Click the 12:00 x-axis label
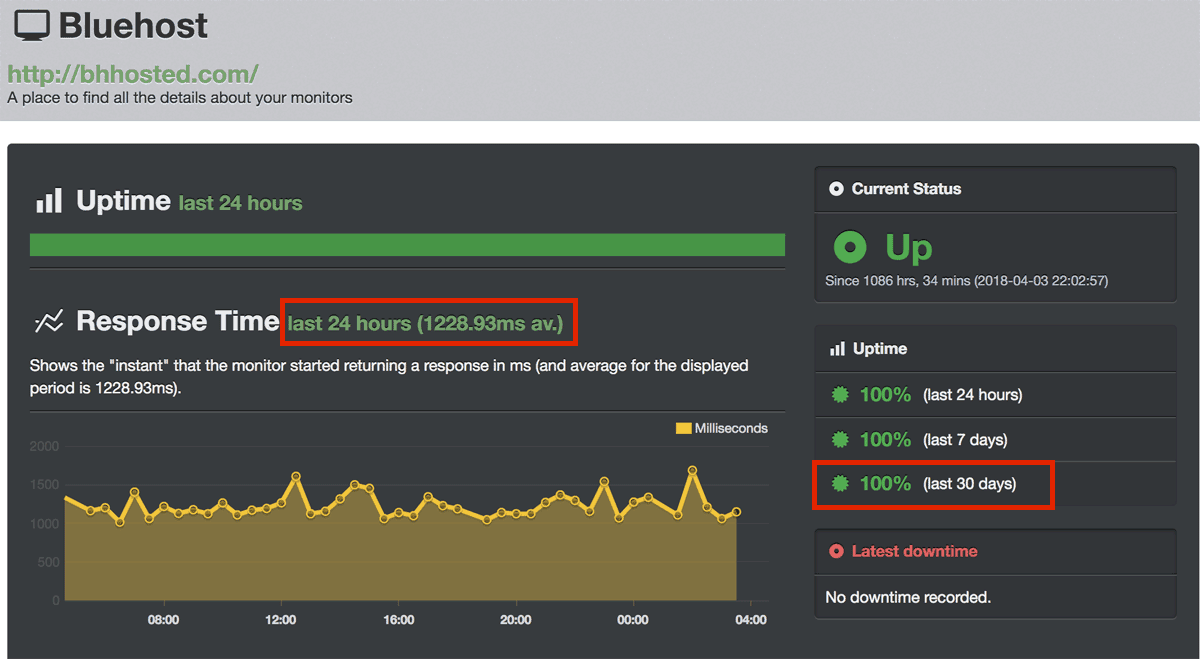The image size is (1200, 659). (281, 620)
